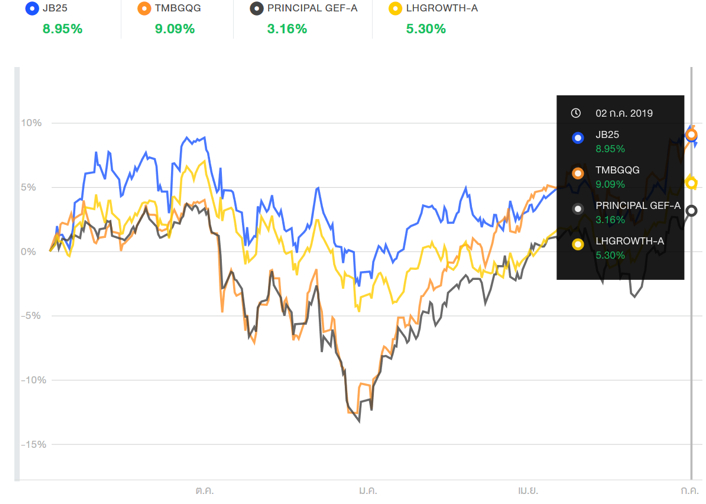
Task: Select the เม.ย. label on the time axis
Action: pos(528,490)
